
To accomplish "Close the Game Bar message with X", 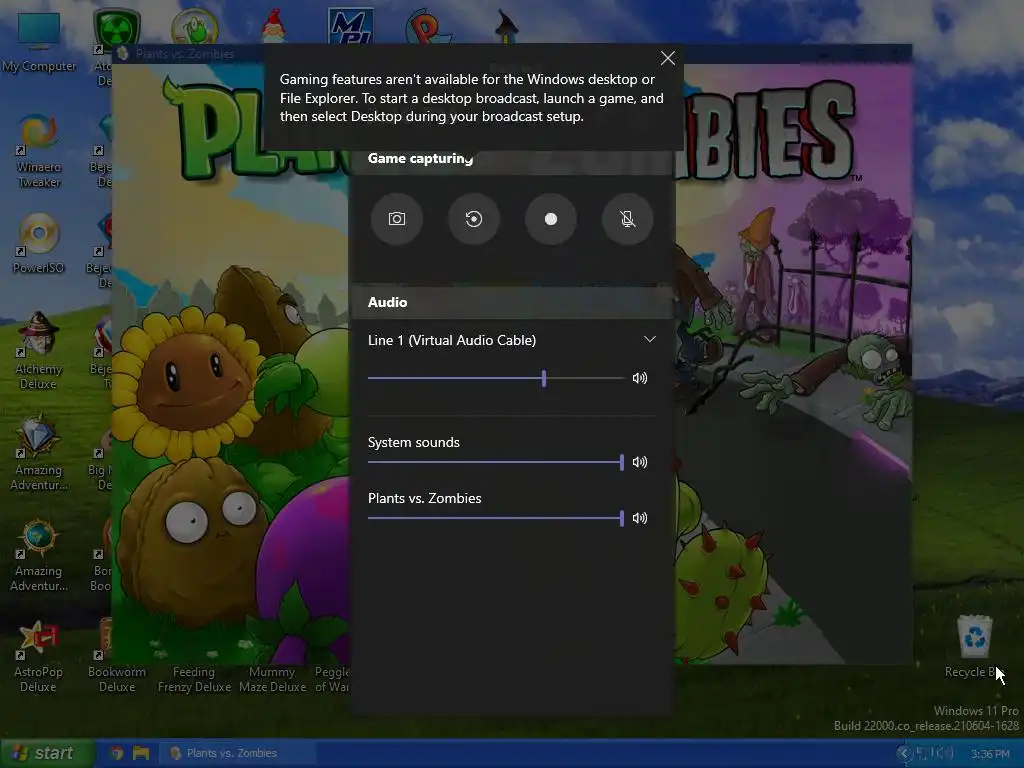I will (667, 58).
